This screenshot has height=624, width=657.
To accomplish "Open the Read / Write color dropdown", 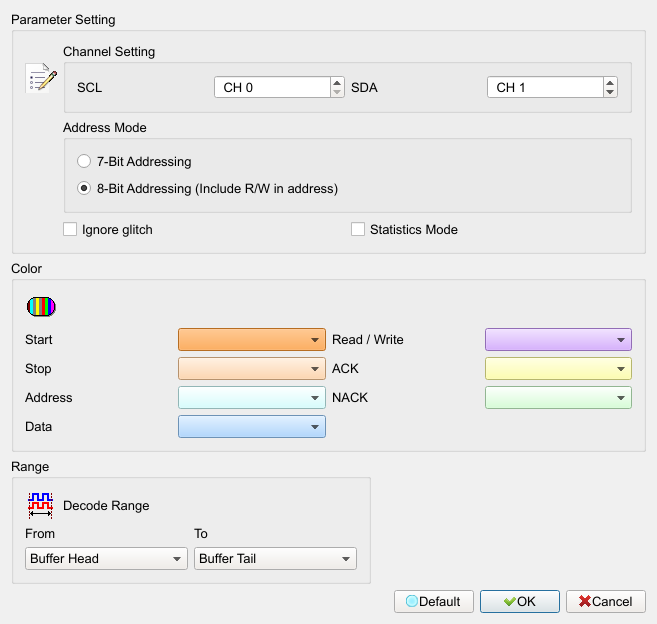I will (x=558, y=339).
